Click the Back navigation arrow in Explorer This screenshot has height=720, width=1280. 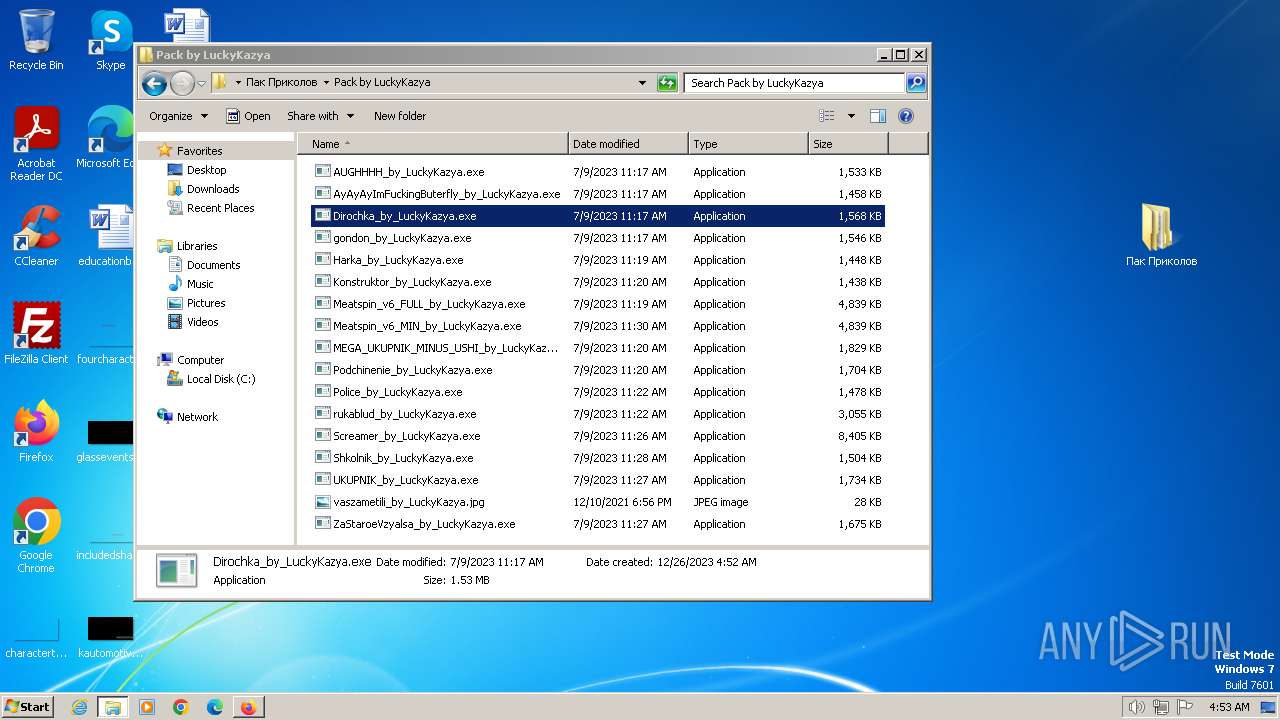pos(154,83)
